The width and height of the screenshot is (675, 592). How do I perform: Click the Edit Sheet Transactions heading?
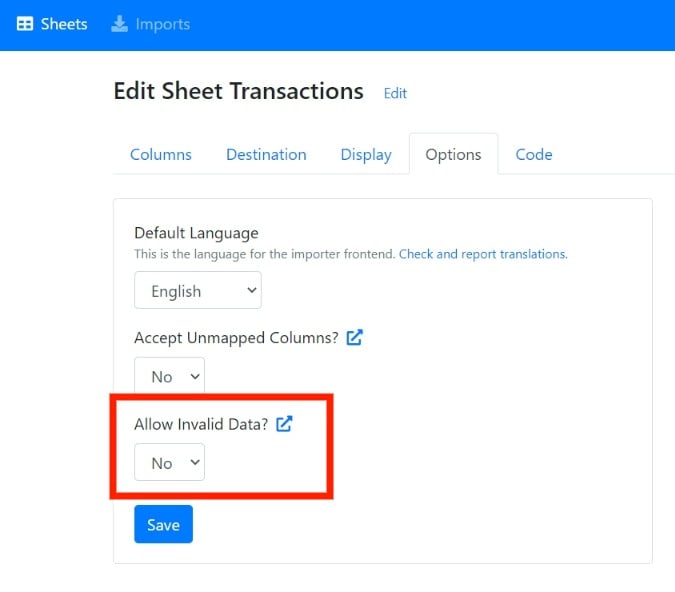pos(238,91)
